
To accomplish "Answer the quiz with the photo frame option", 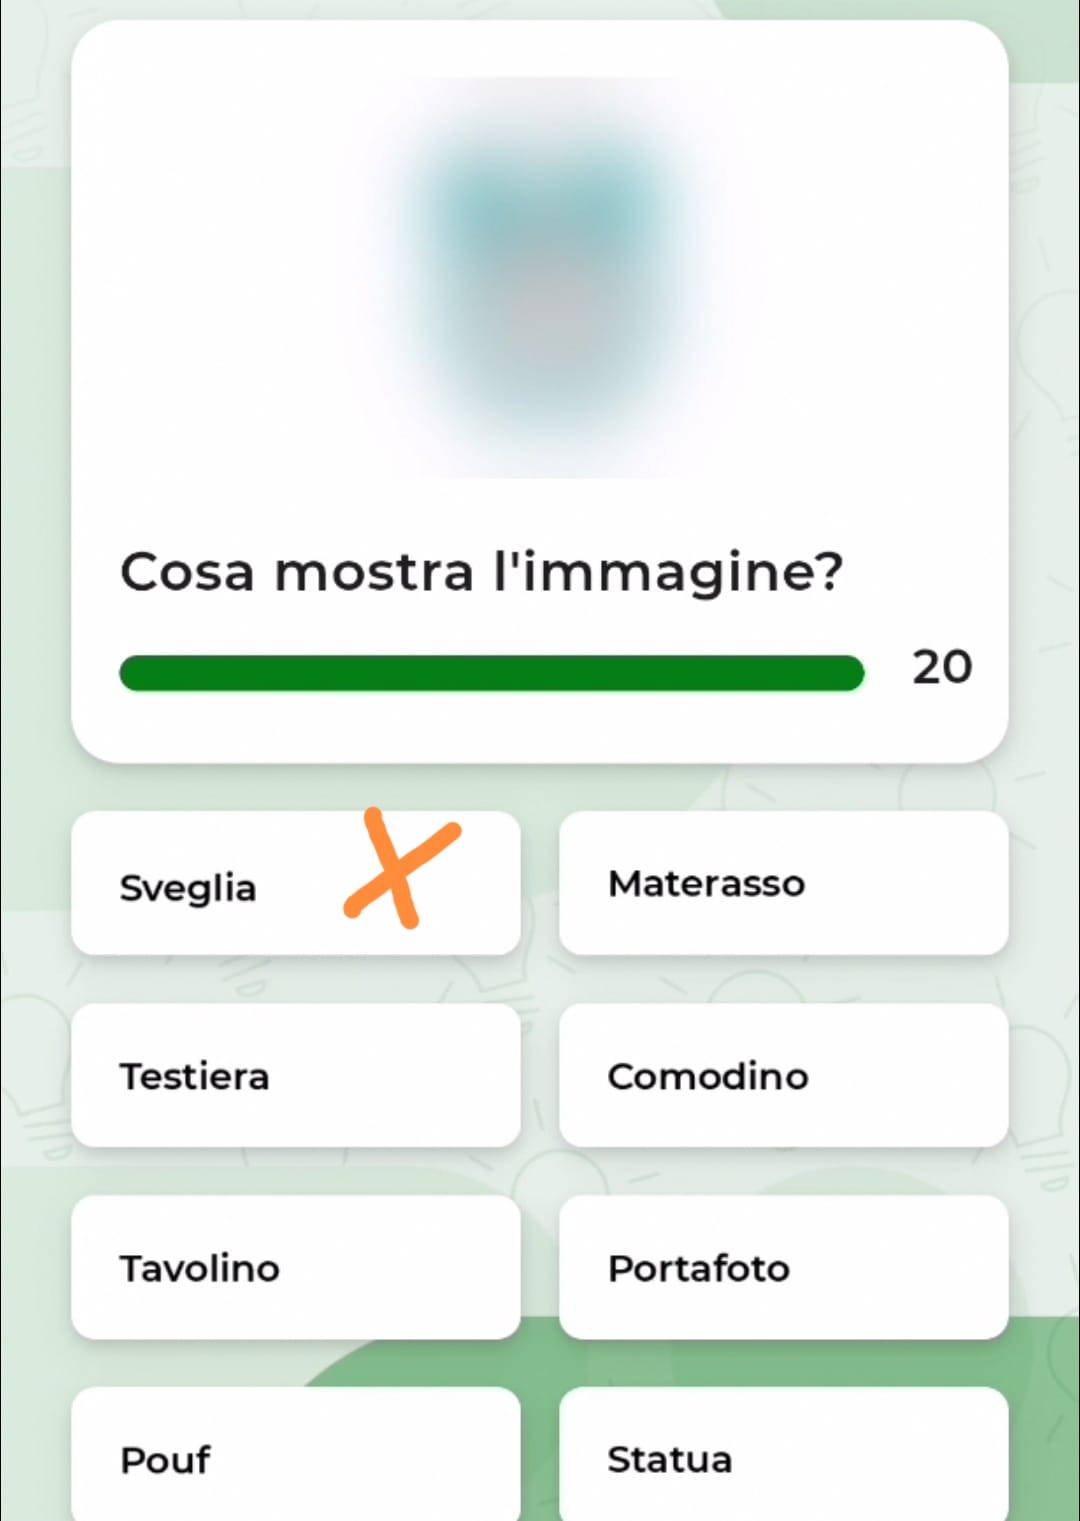I will 783,1267.
